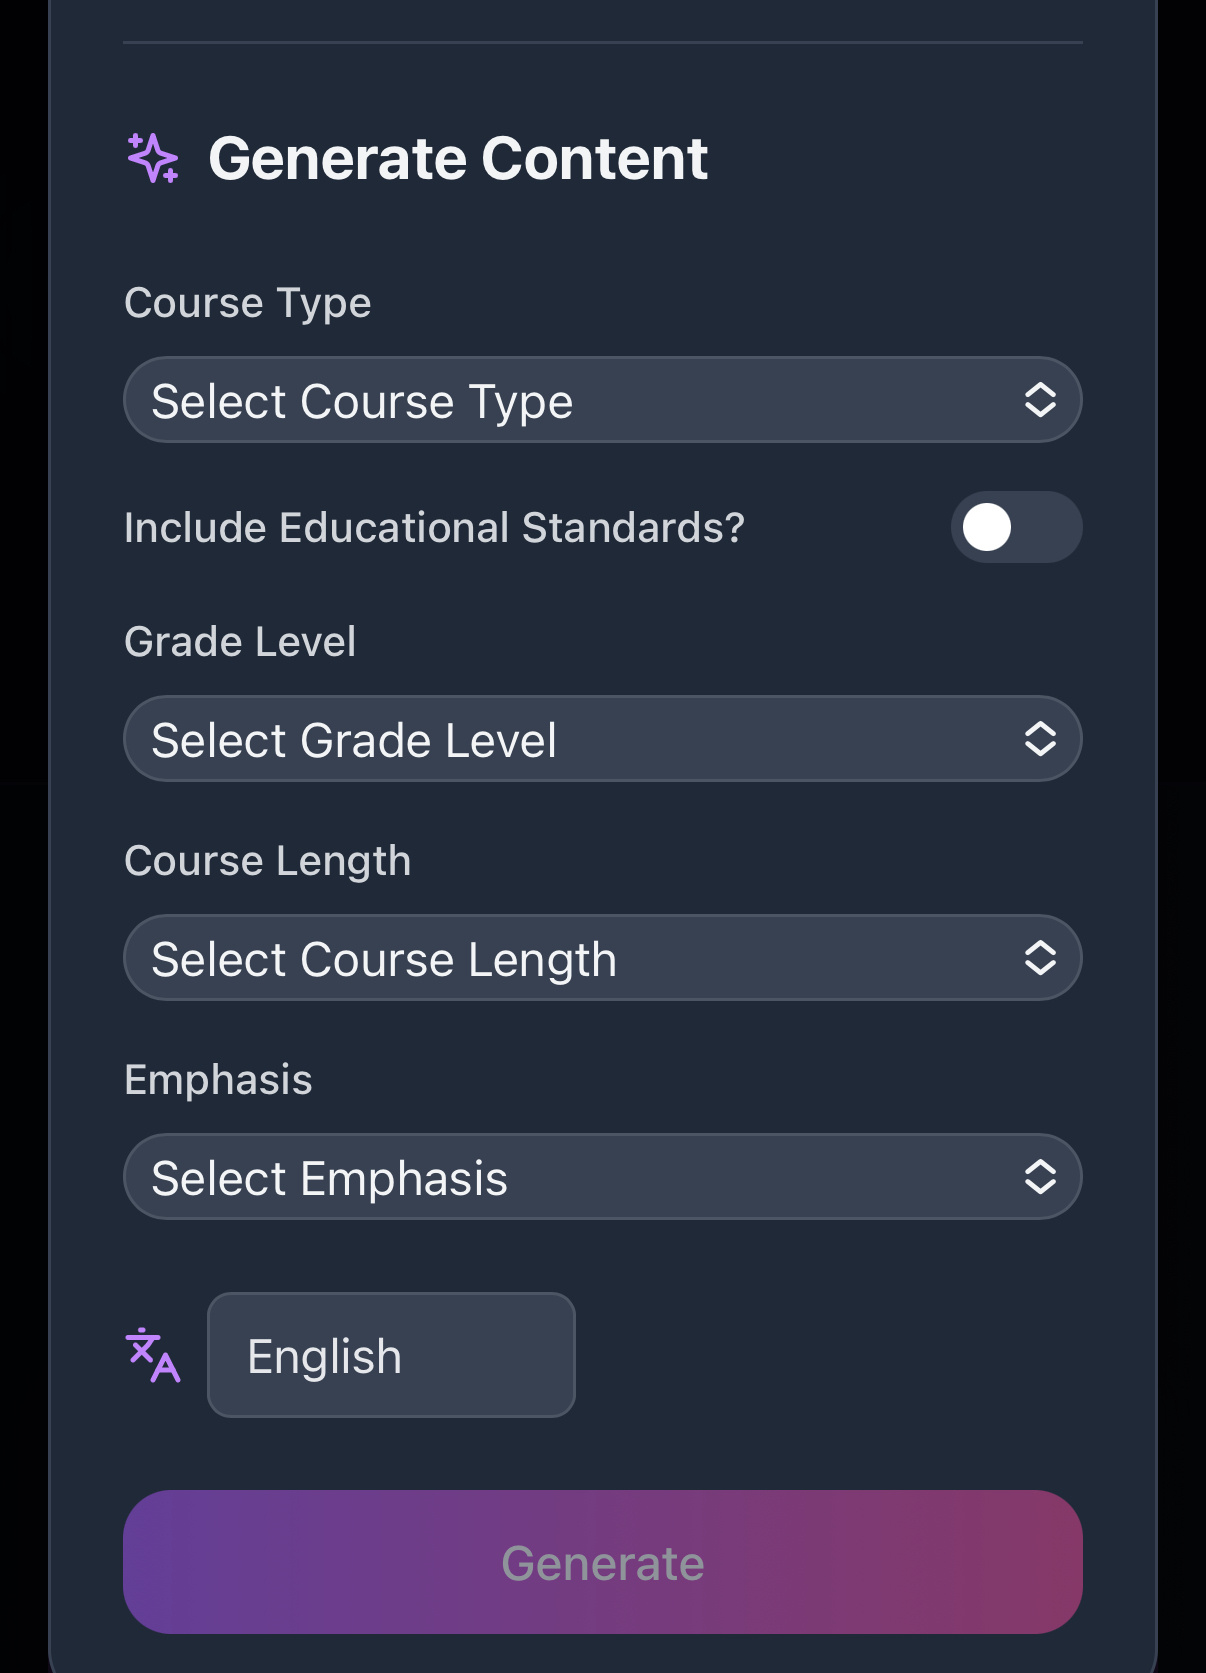Click the Generate Content heading
Viewport: 1206px width, 1673px height.
tap(458, 159)
